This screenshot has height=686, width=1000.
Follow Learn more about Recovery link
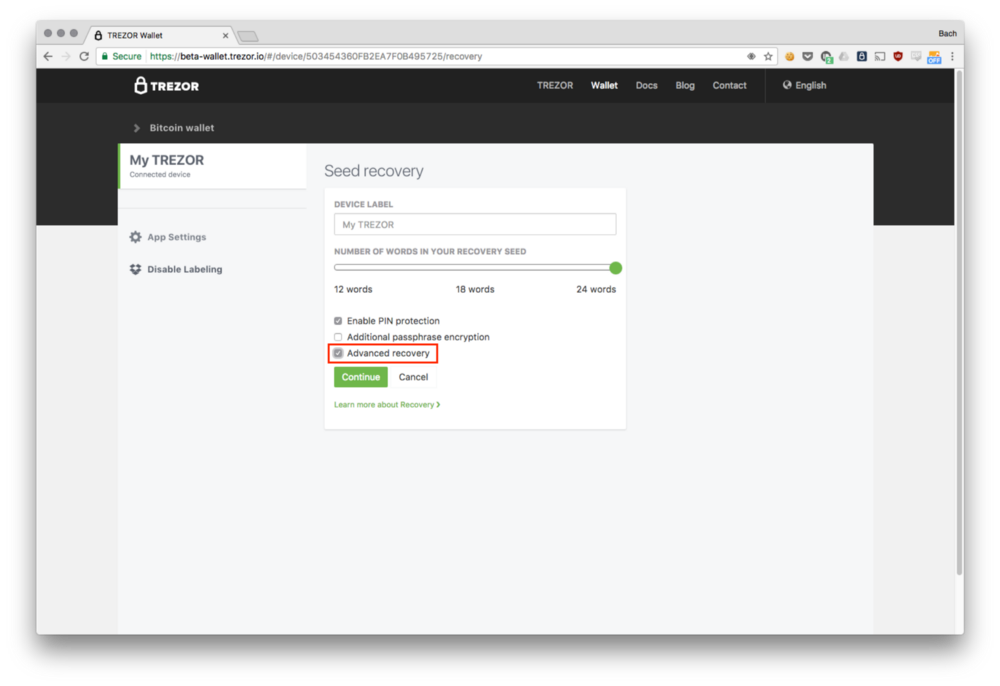386,405
